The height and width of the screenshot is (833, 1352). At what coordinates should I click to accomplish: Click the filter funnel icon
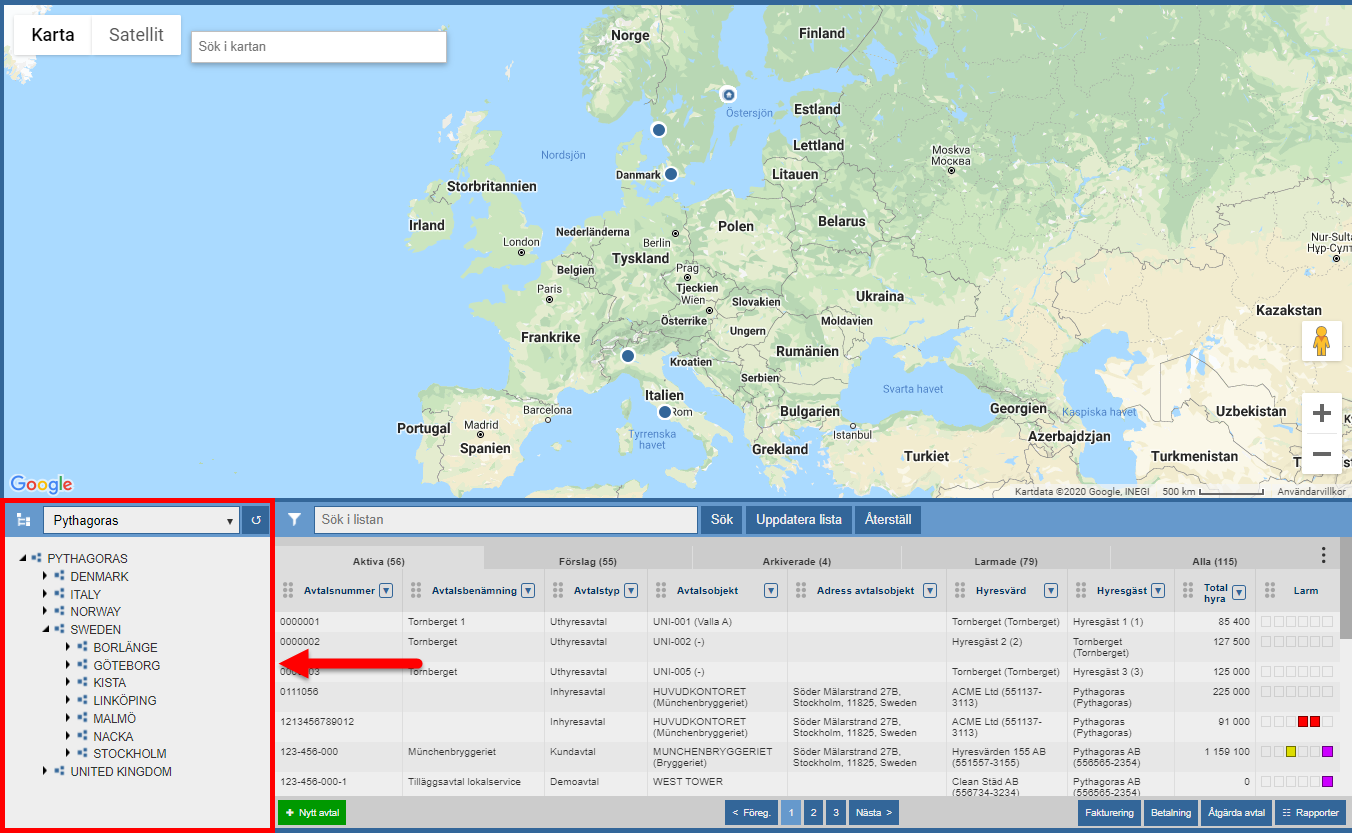295,520
